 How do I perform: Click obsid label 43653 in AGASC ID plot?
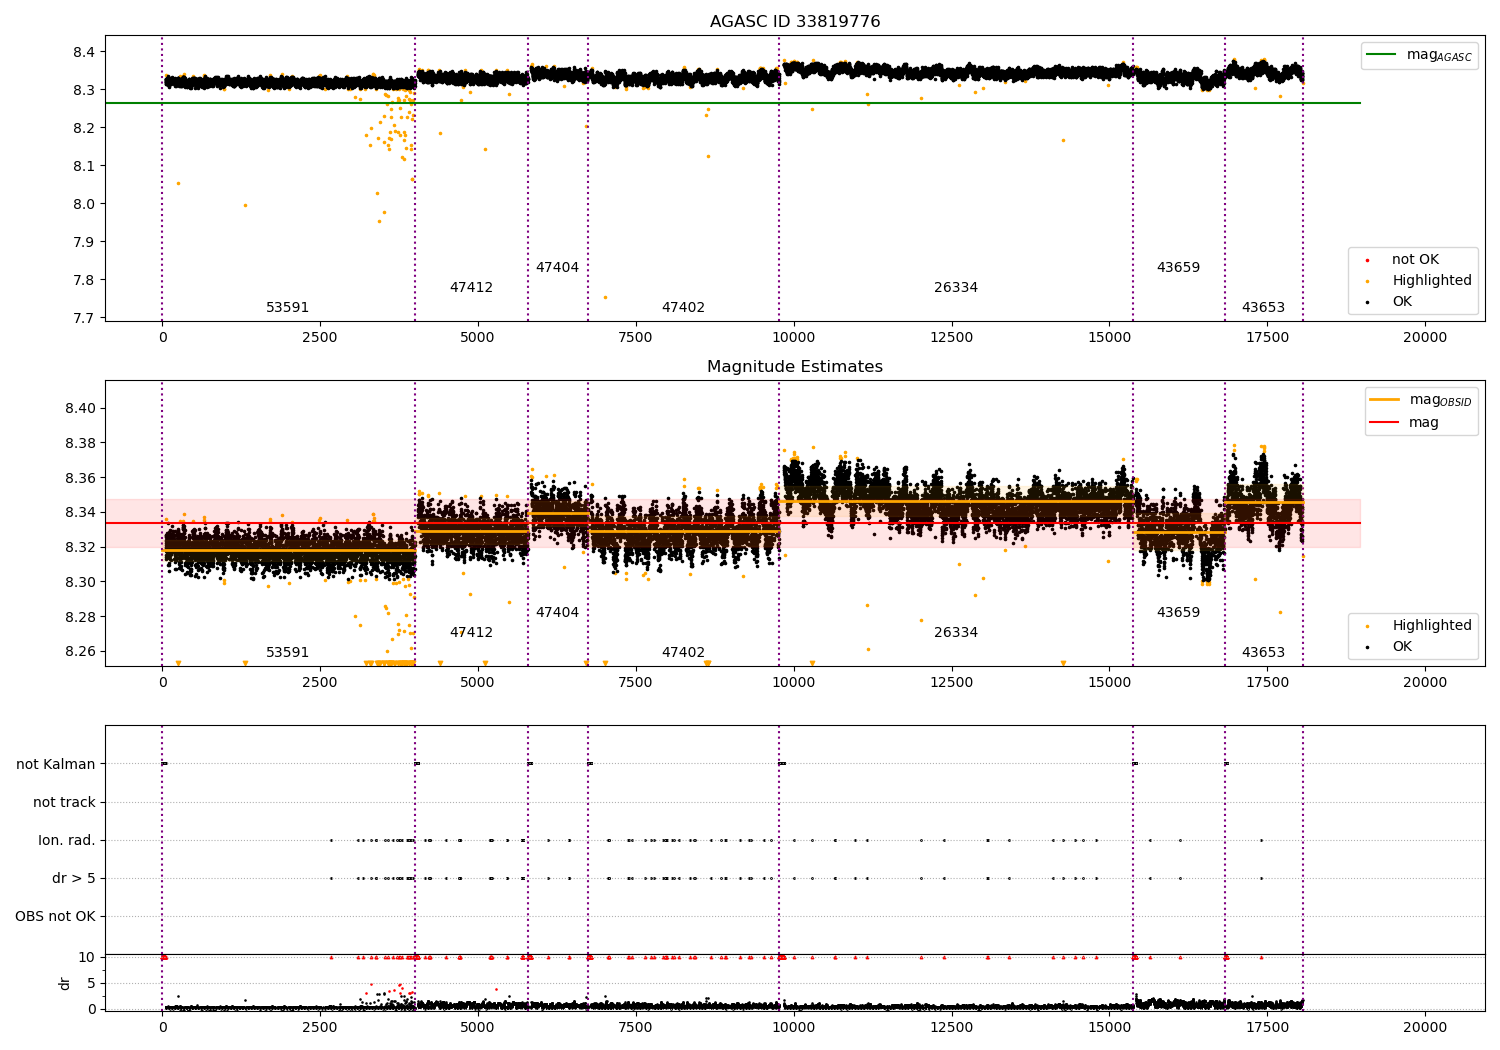1263,308
